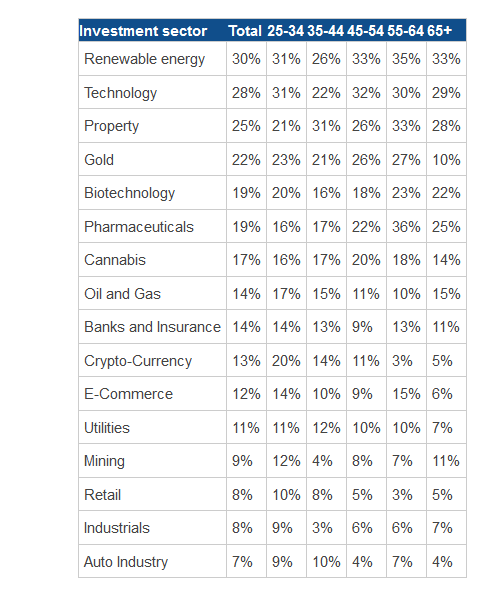Click the Banks and Insurance cell
499x611 pixels.
click(152, 327)
